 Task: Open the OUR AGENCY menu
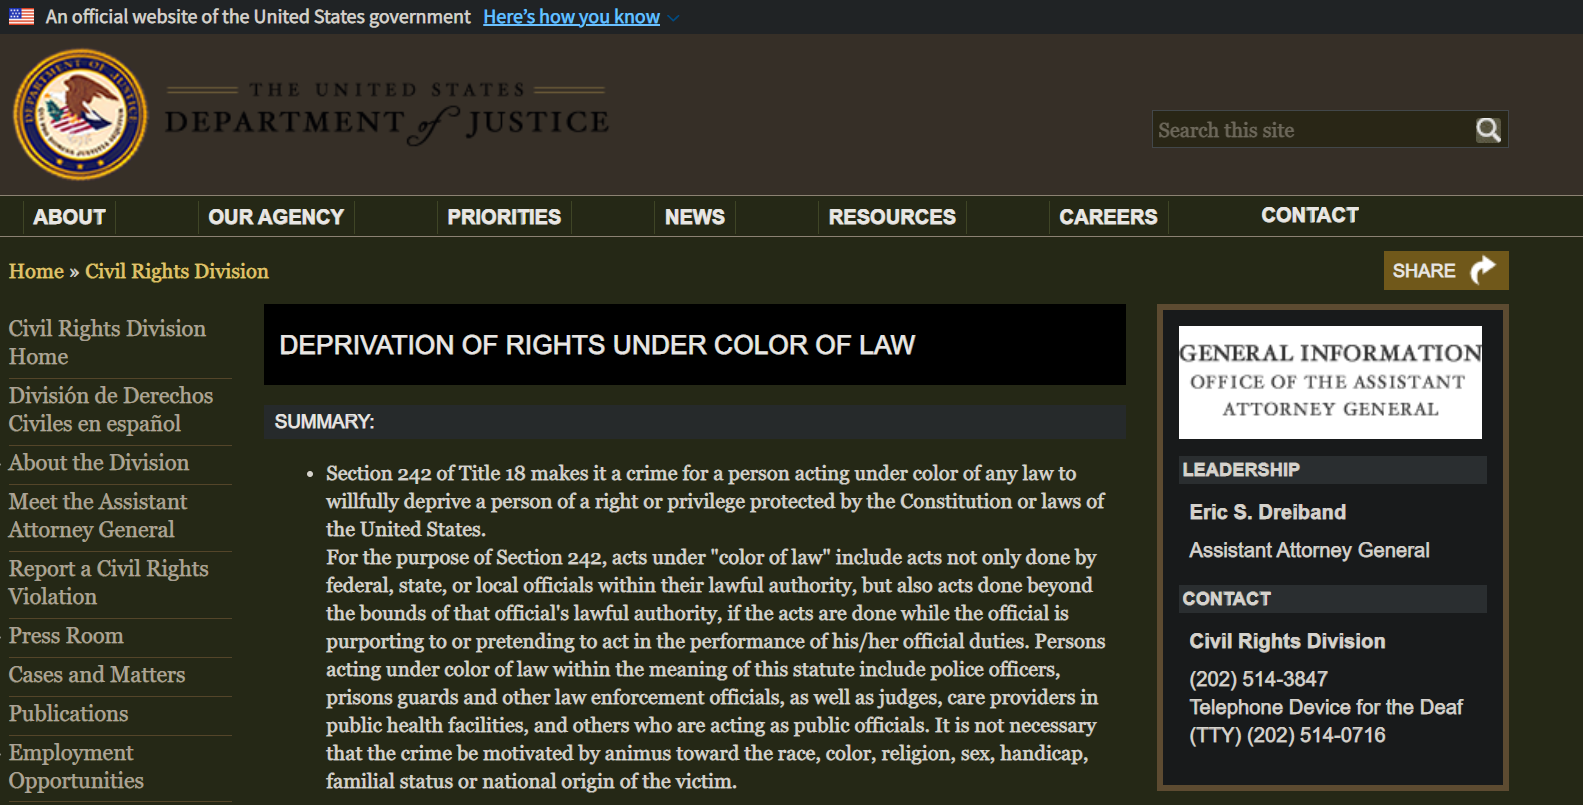click(x=276, y=217)
